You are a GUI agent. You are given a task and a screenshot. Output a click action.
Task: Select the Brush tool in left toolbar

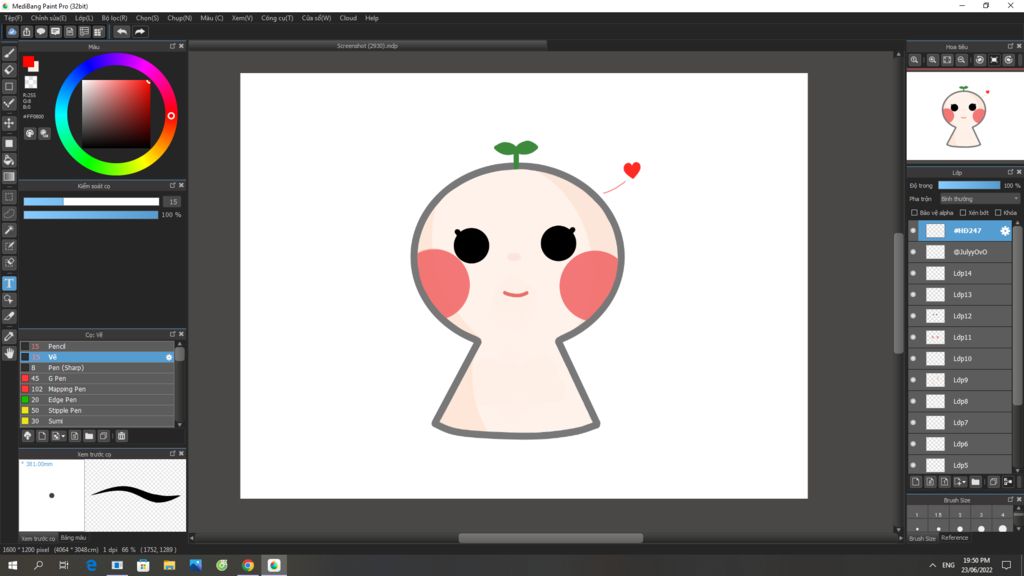click(9, 54)
